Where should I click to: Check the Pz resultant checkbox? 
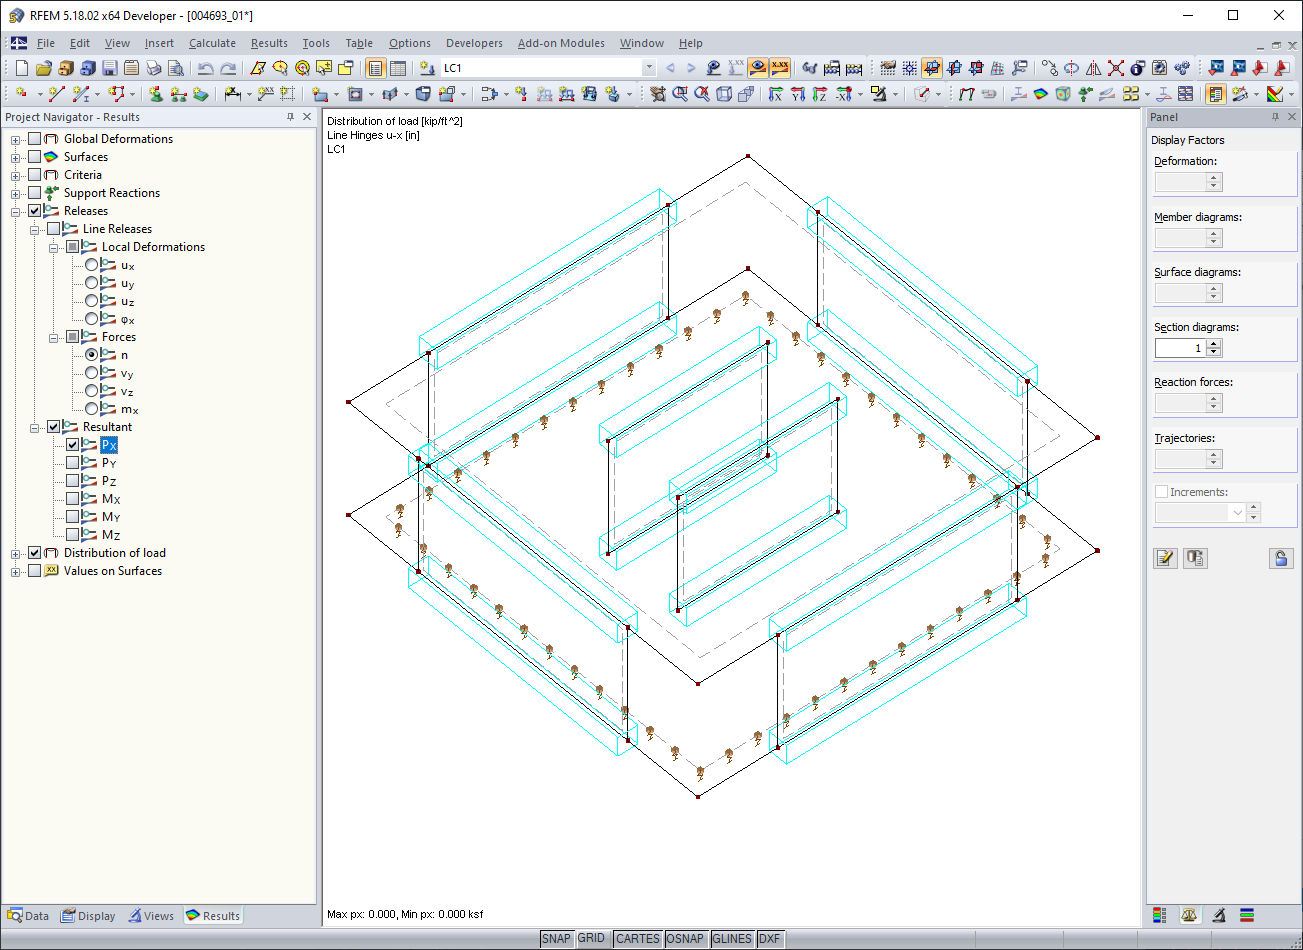(73, 481)
